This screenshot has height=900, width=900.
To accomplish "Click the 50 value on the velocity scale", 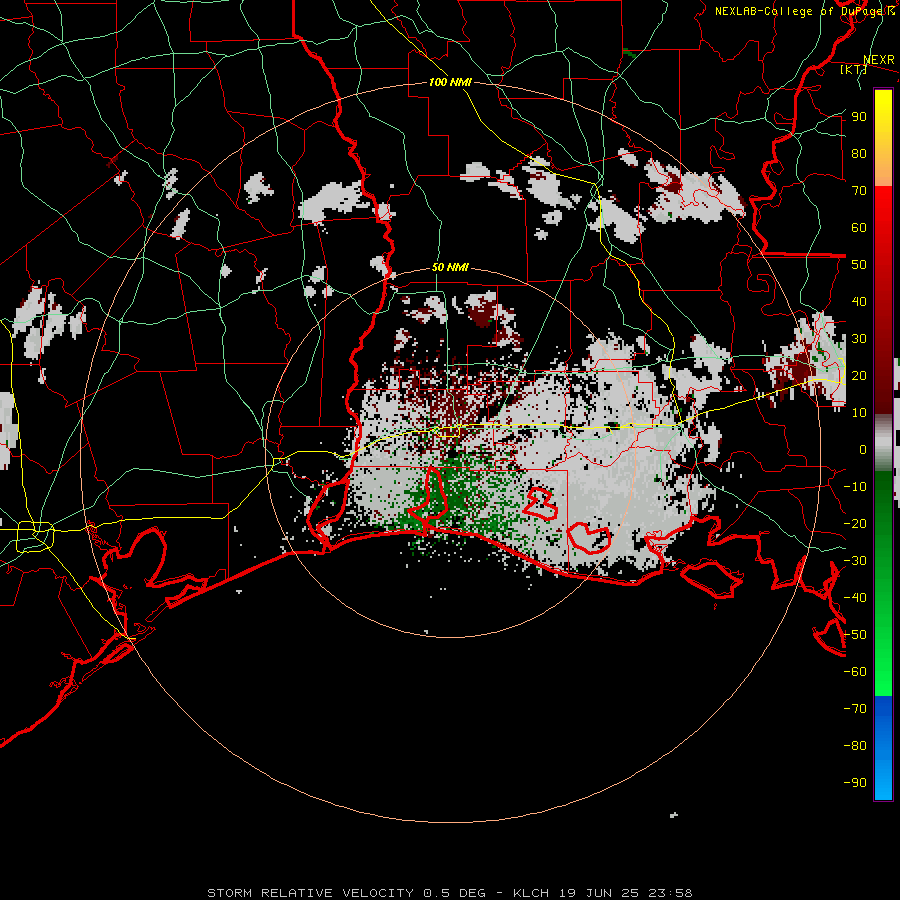I will tap(859, 265).
